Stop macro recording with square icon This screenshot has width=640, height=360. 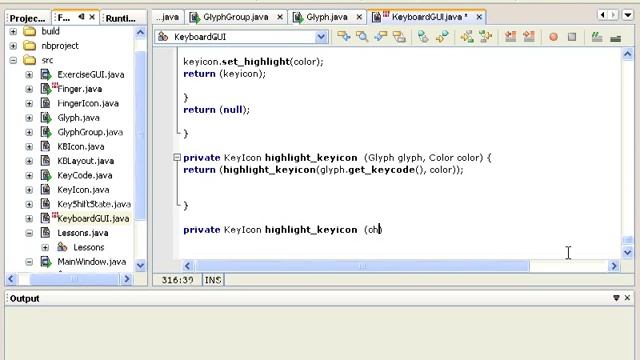pyautogui.click(x=572, y=37)
